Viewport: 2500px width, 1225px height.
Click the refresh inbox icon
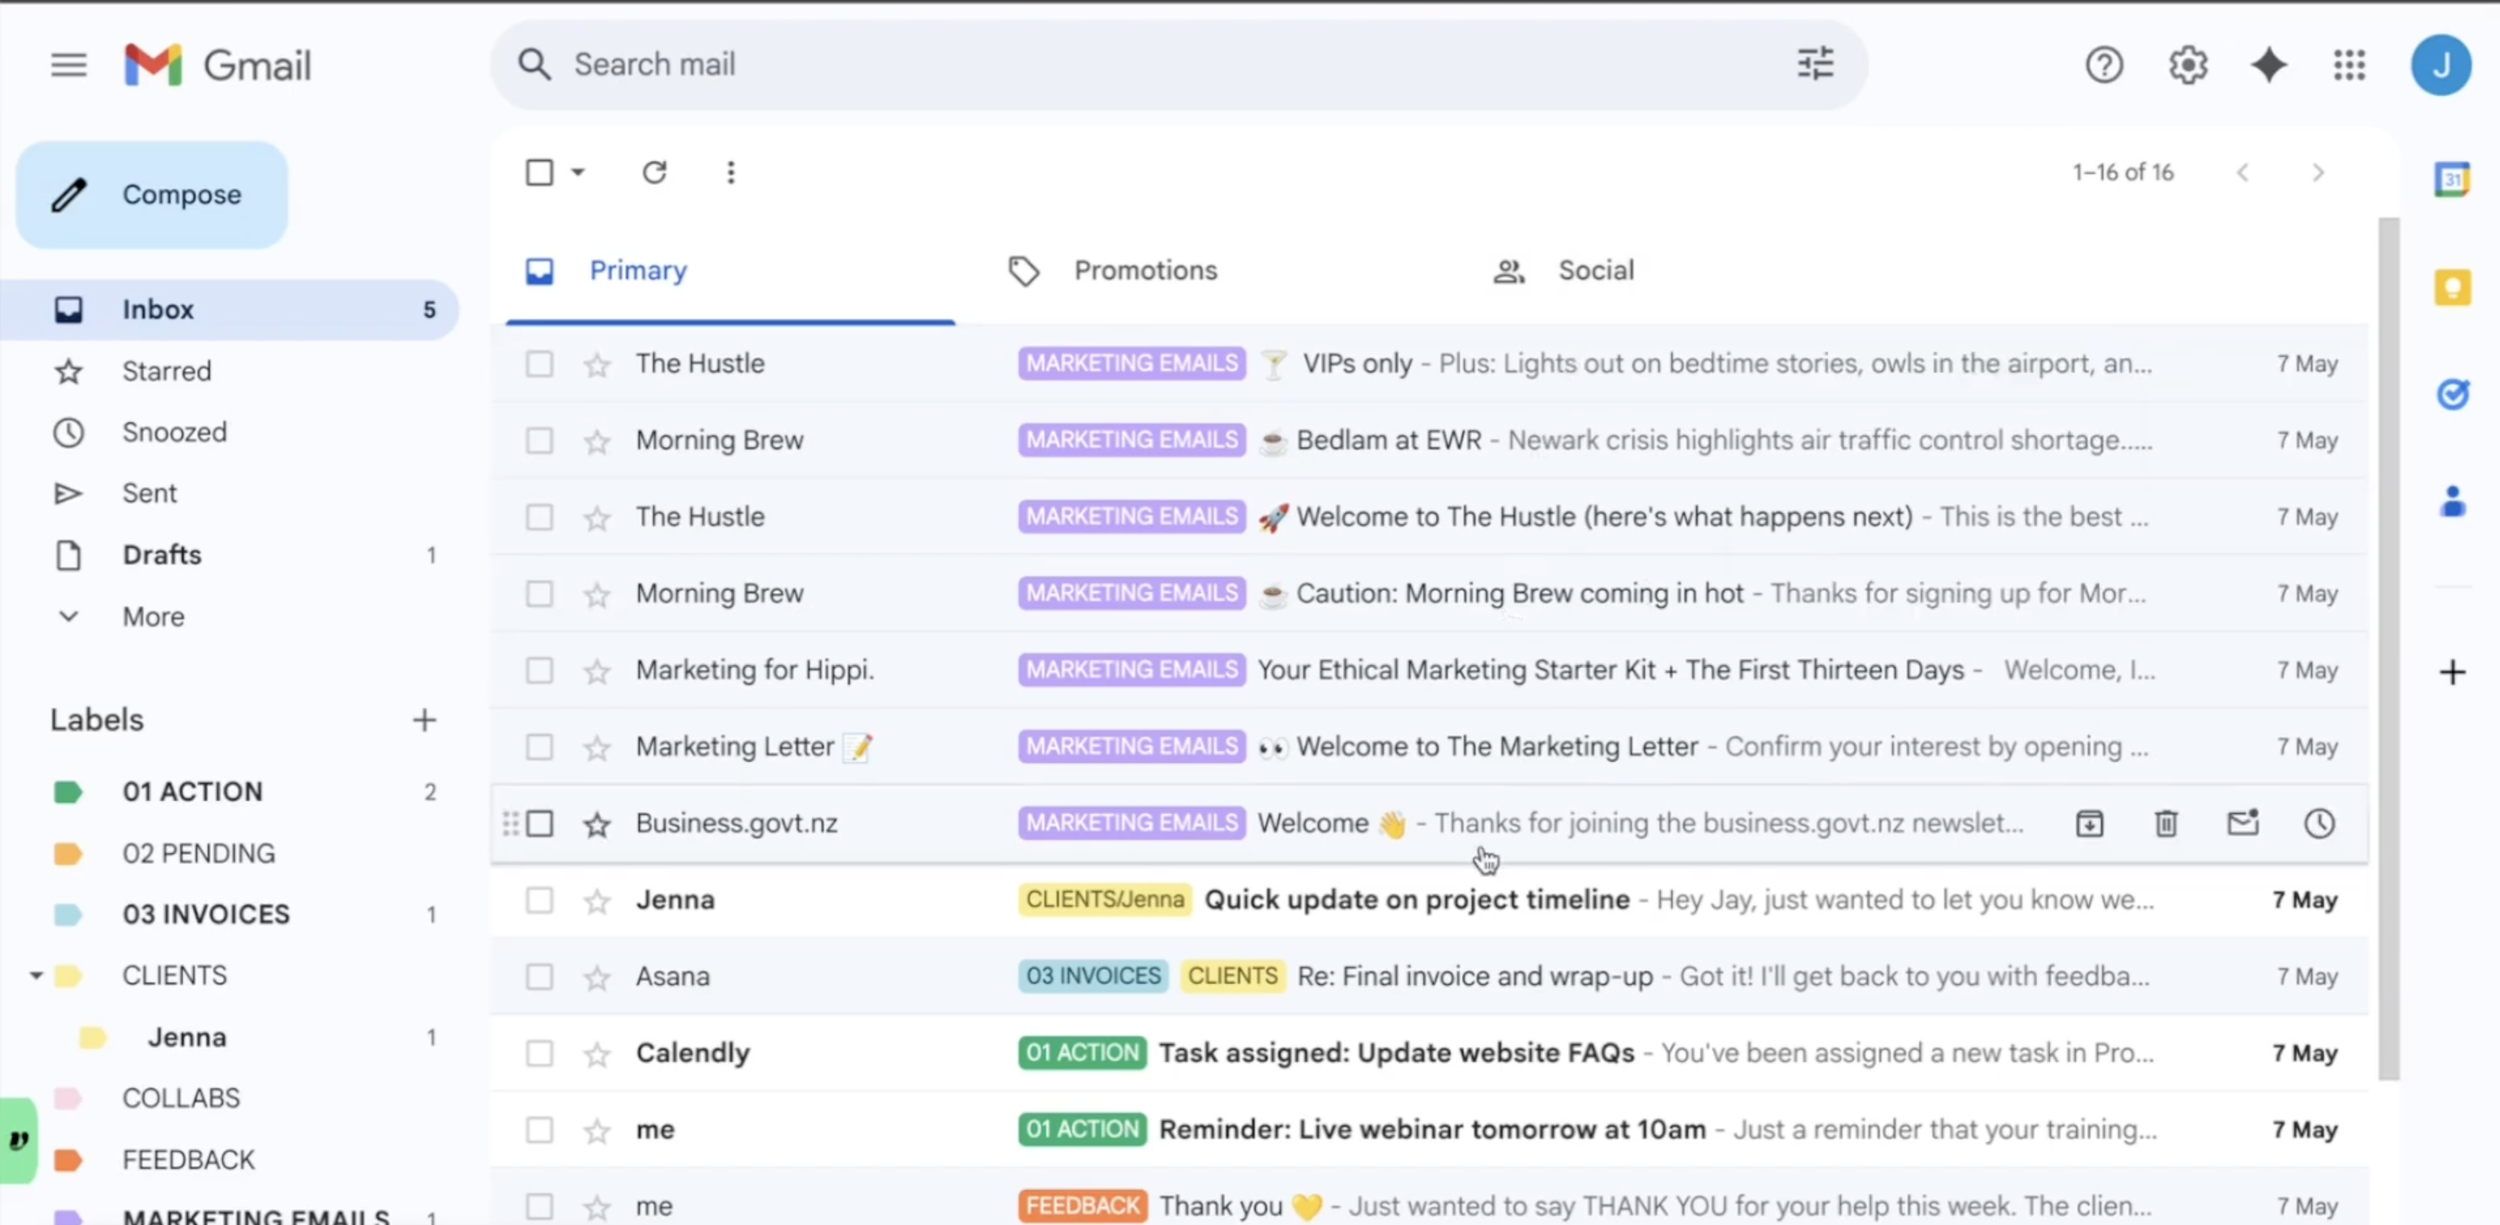[654, 172]
